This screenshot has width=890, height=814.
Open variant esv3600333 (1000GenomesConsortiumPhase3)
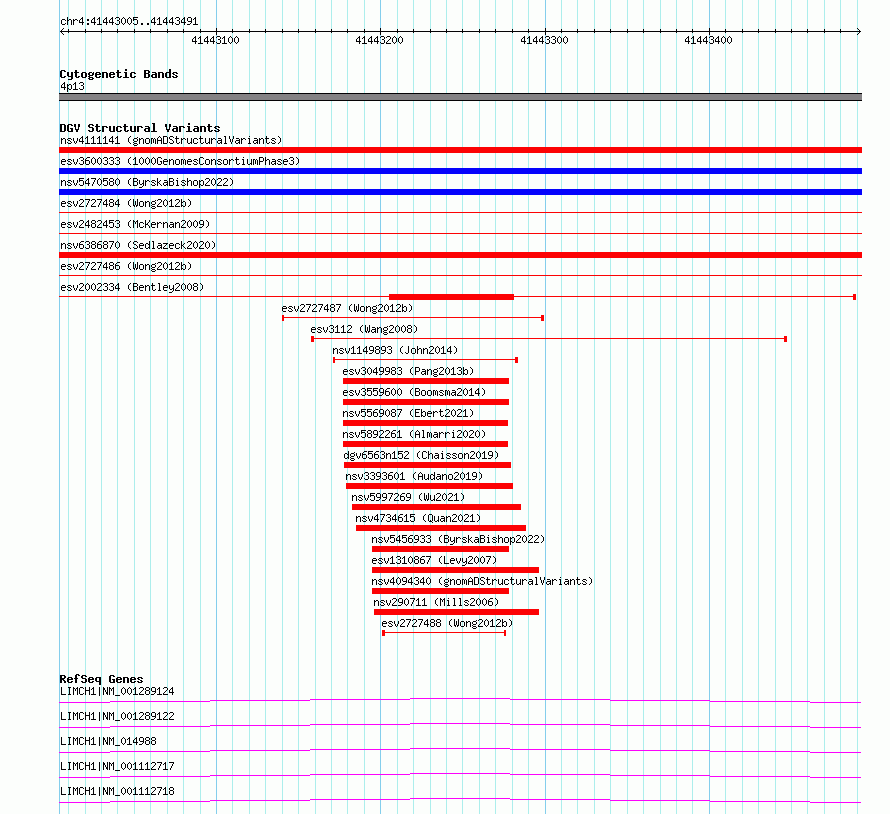coord(180,161)
